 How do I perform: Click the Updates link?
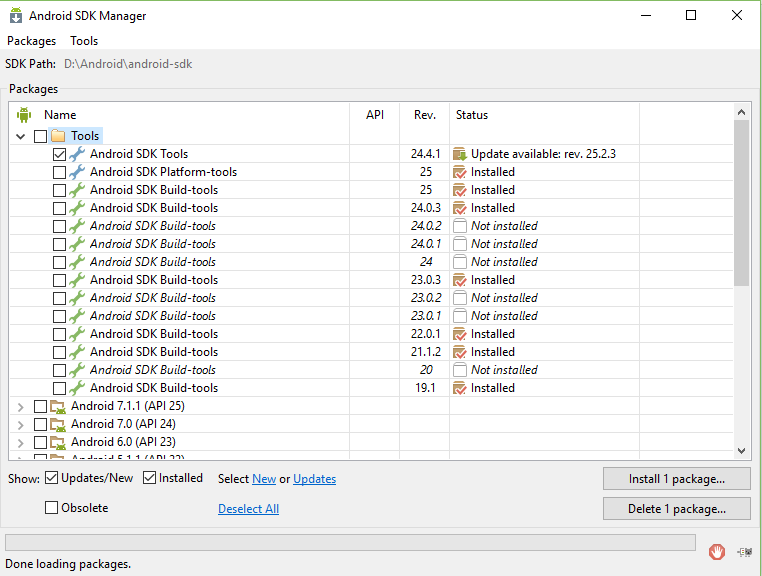click(x=314, y=479)
